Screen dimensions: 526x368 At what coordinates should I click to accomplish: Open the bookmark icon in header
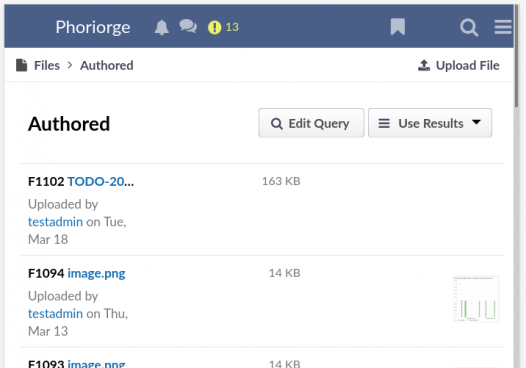(x=398, y=27)
